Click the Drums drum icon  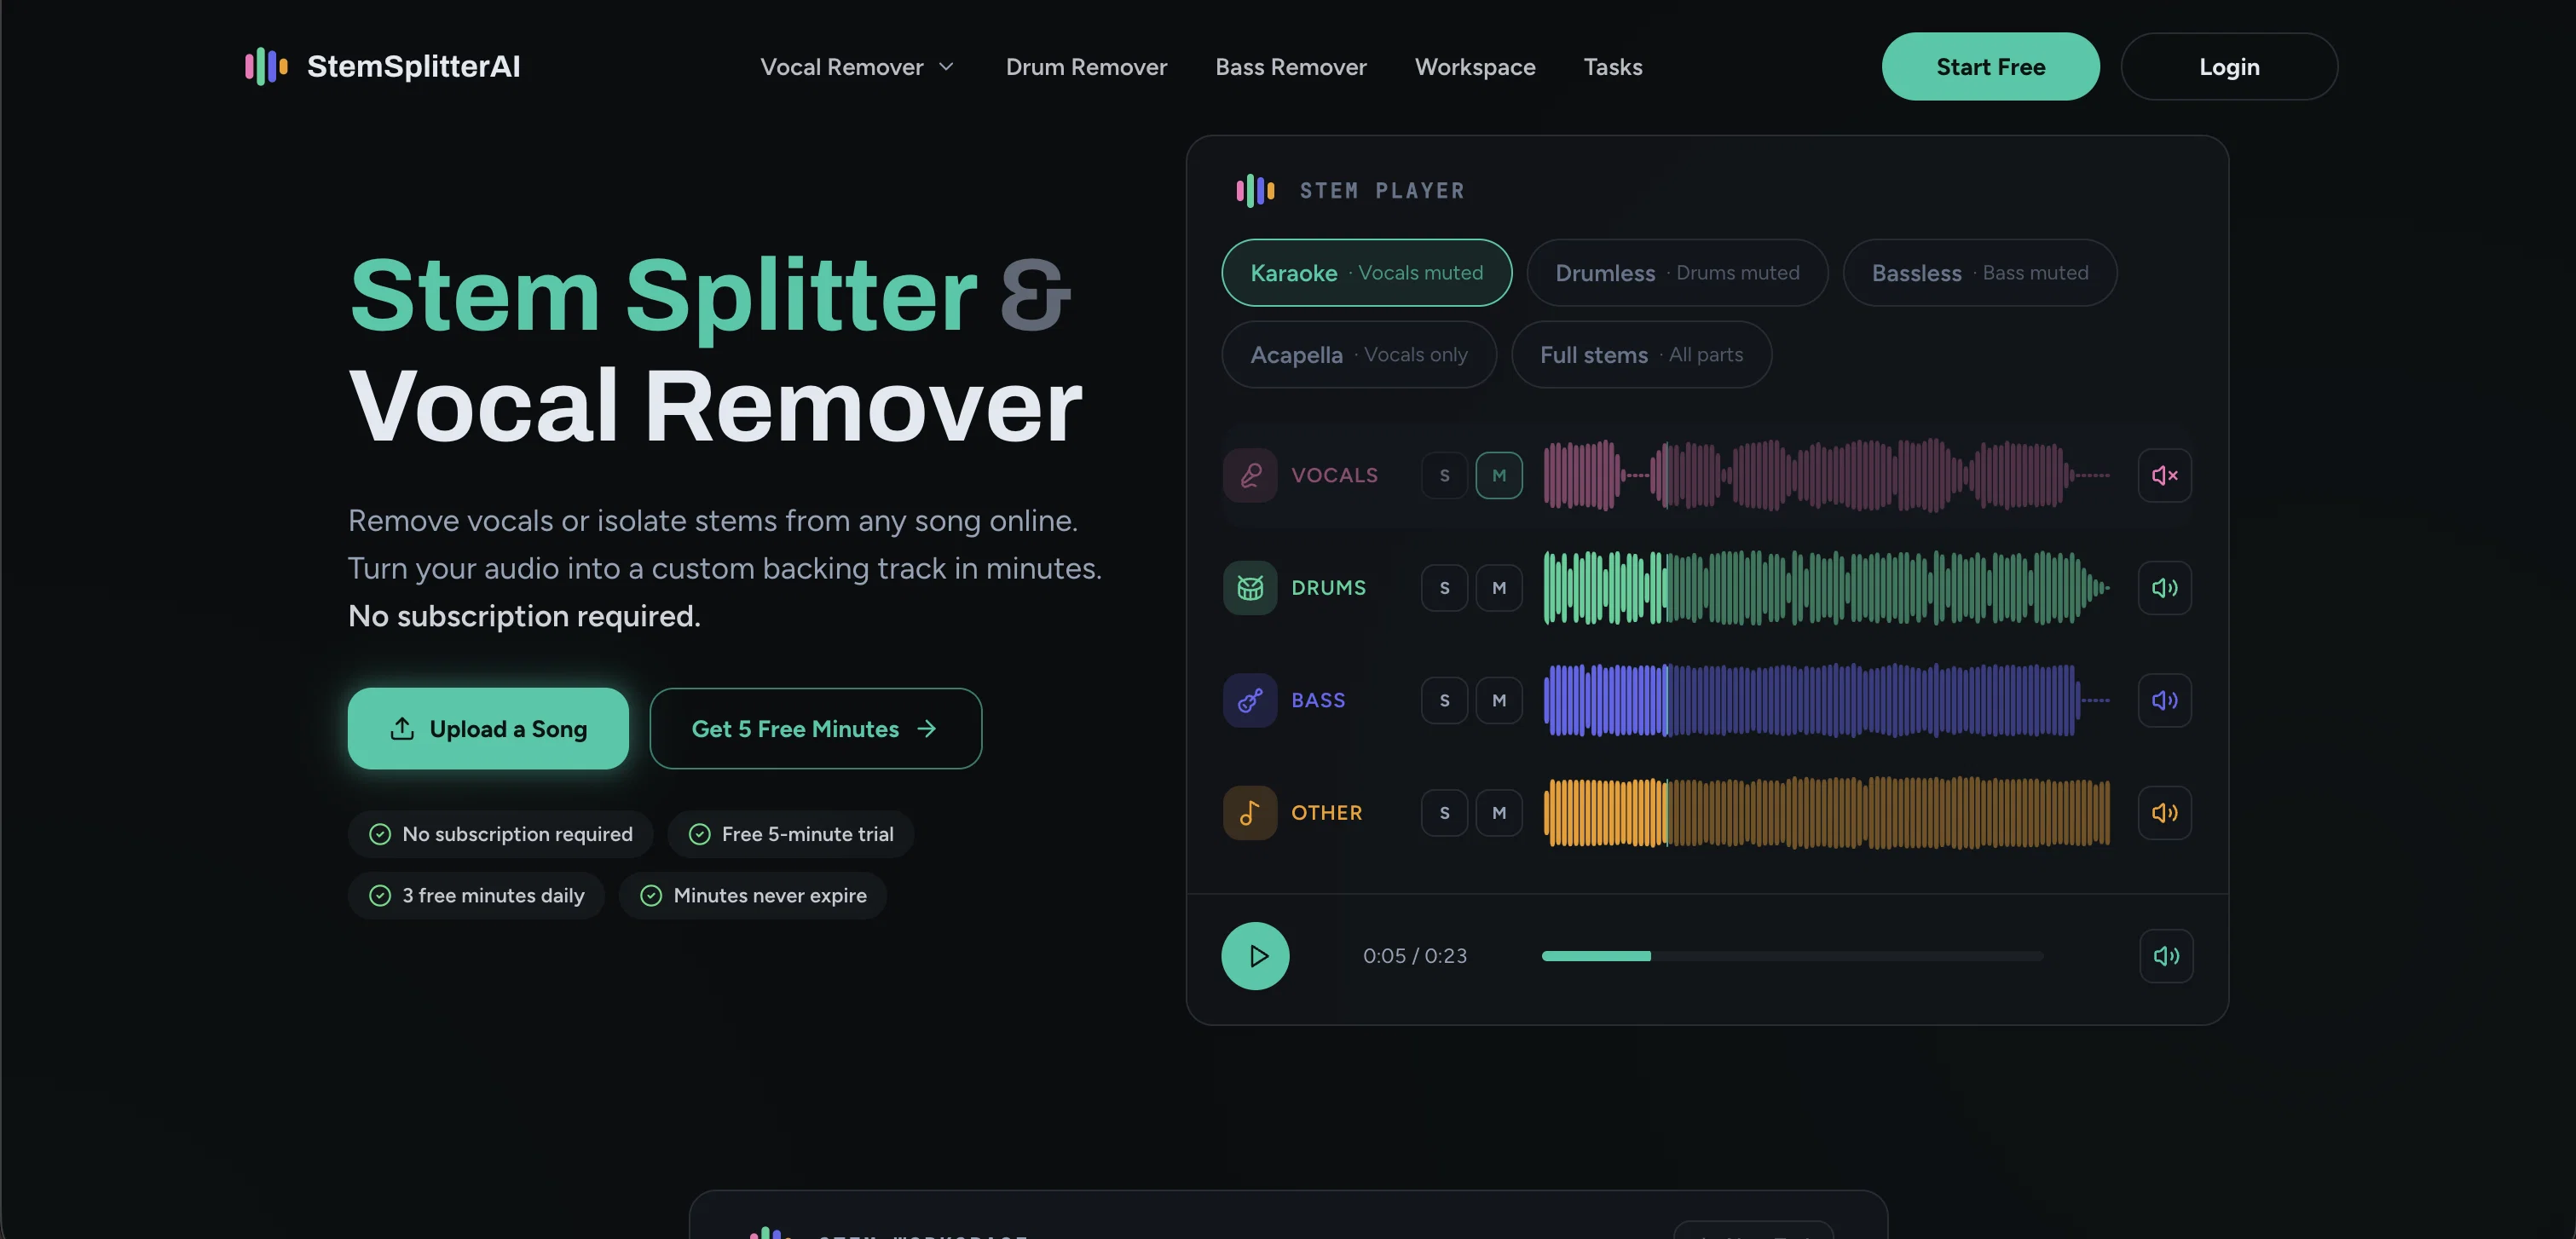pyautogui.click(x=1250, y=588)
